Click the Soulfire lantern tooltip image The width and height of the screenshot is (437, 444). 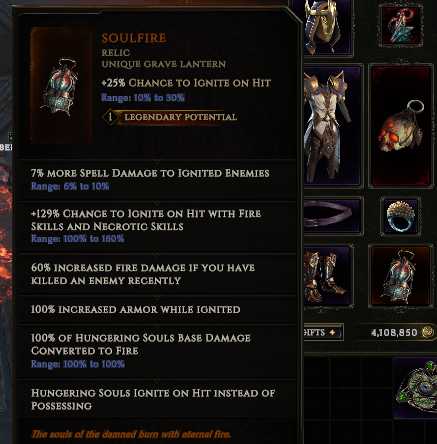click(61, 86)
